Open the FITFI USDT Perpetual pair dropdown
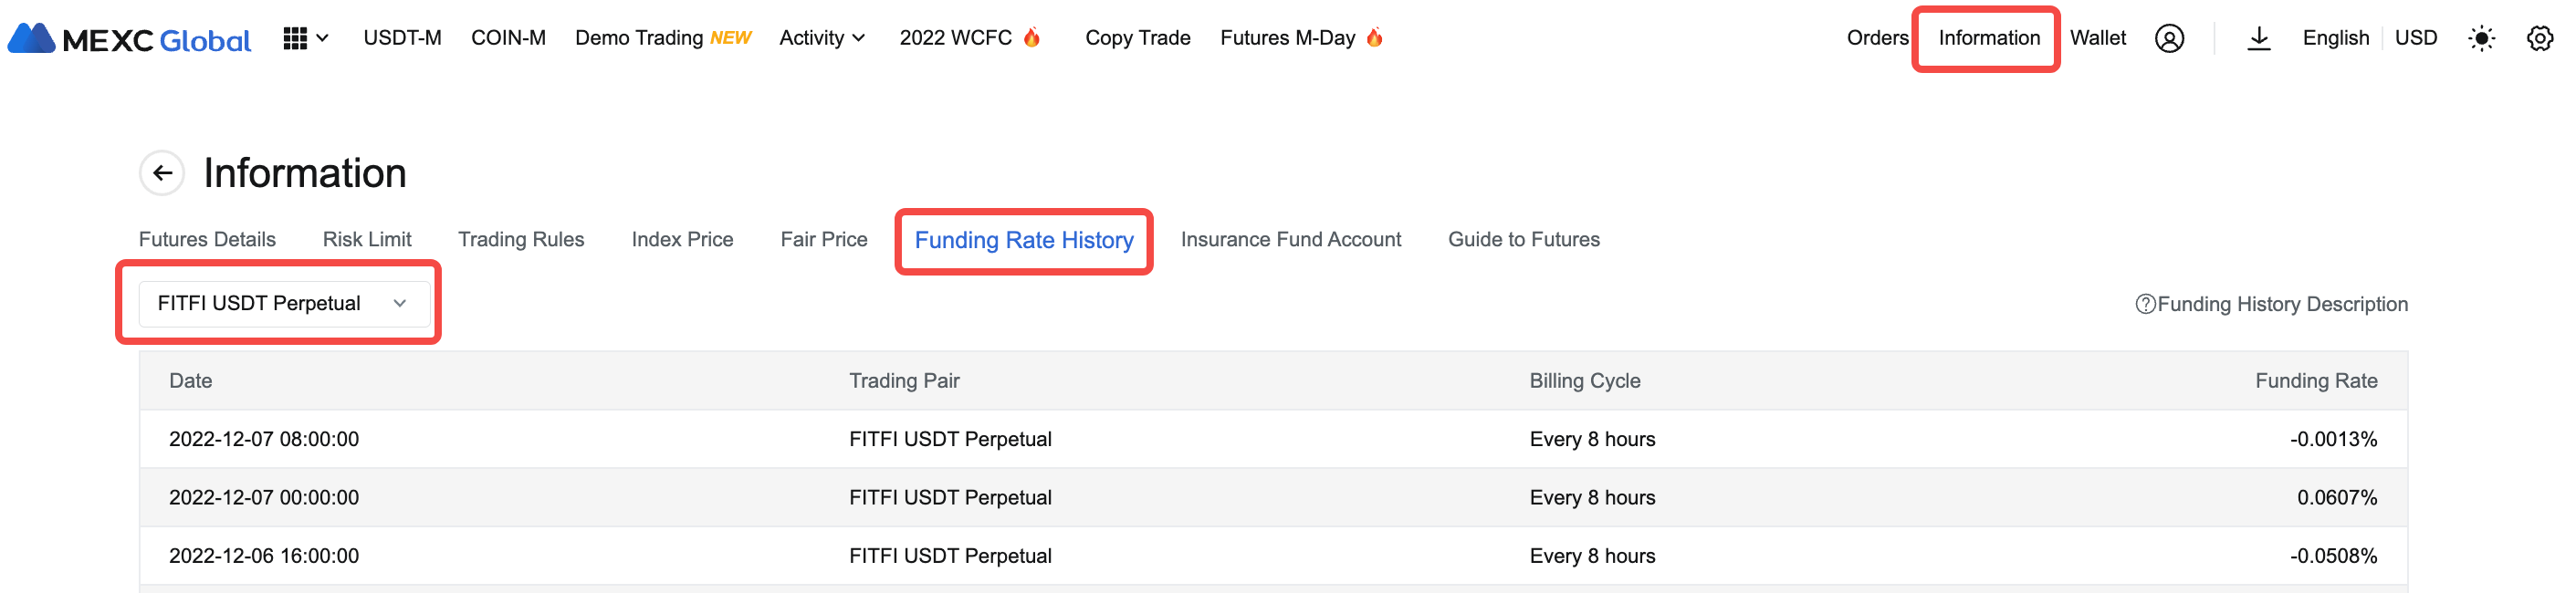This screenshot has height=593, width=2576. (x=284, y=303)
